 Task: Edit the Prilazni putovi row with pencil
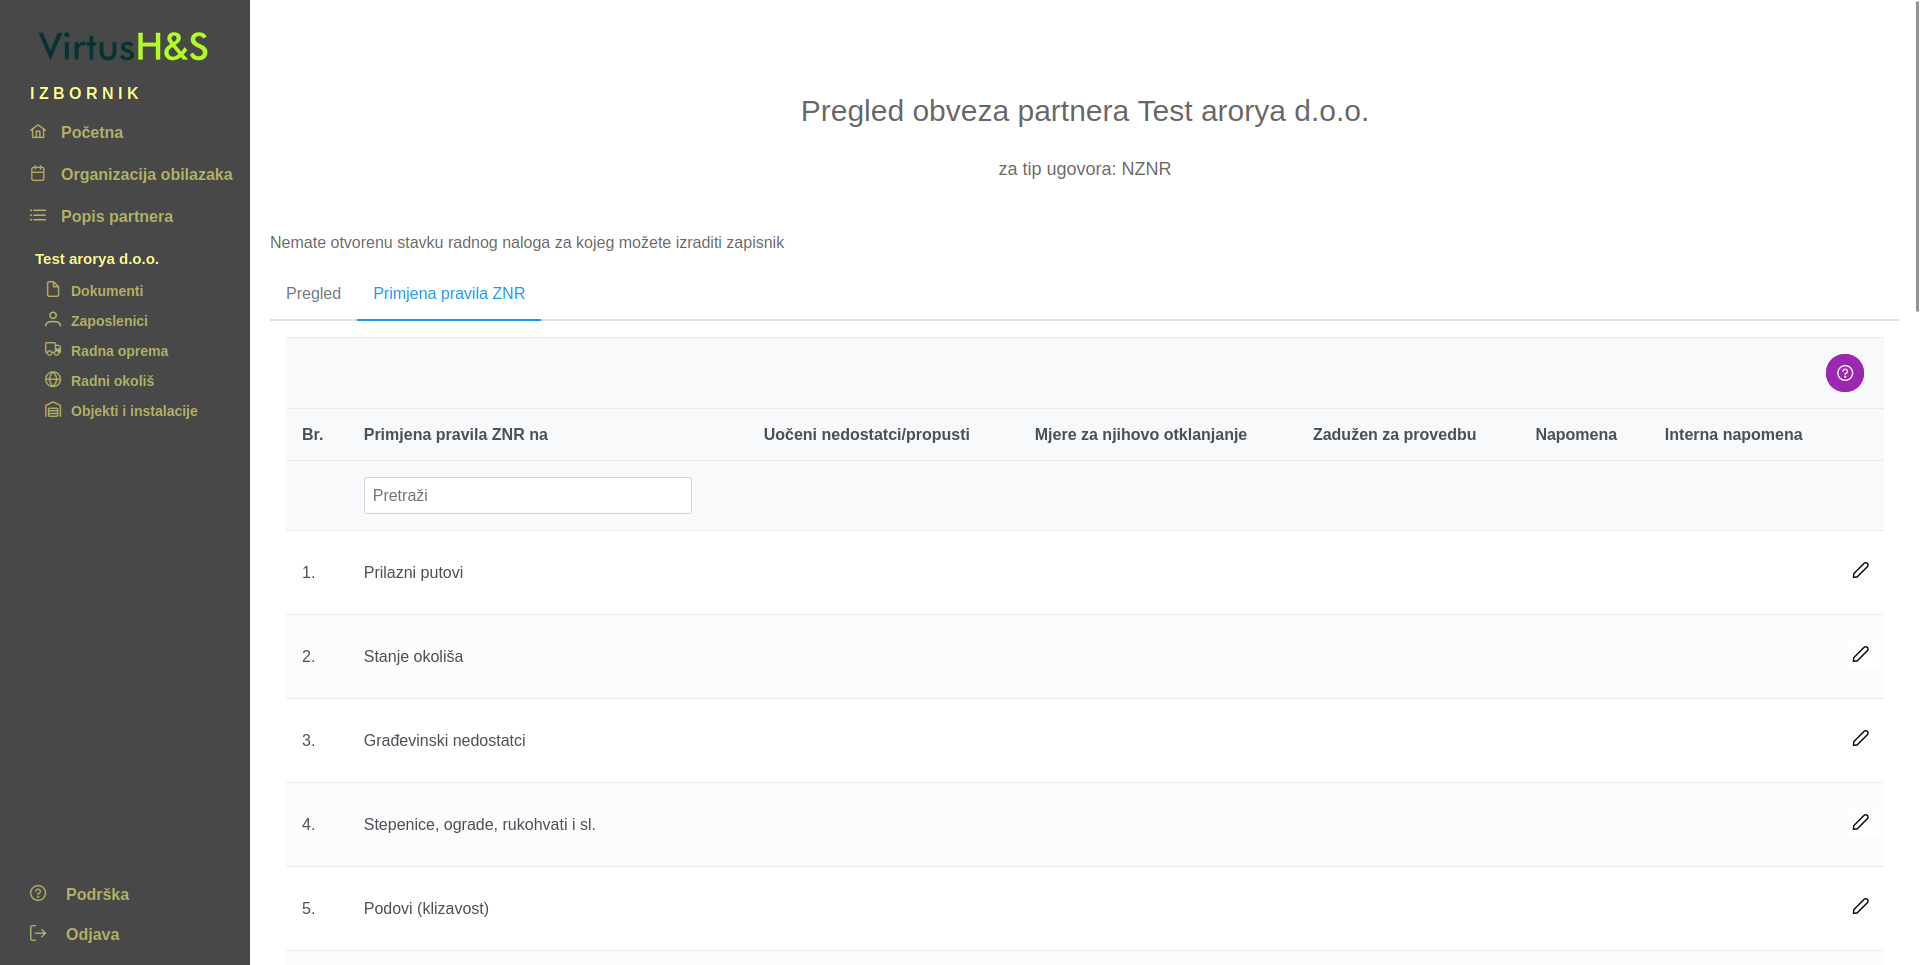pos(1860,570)
